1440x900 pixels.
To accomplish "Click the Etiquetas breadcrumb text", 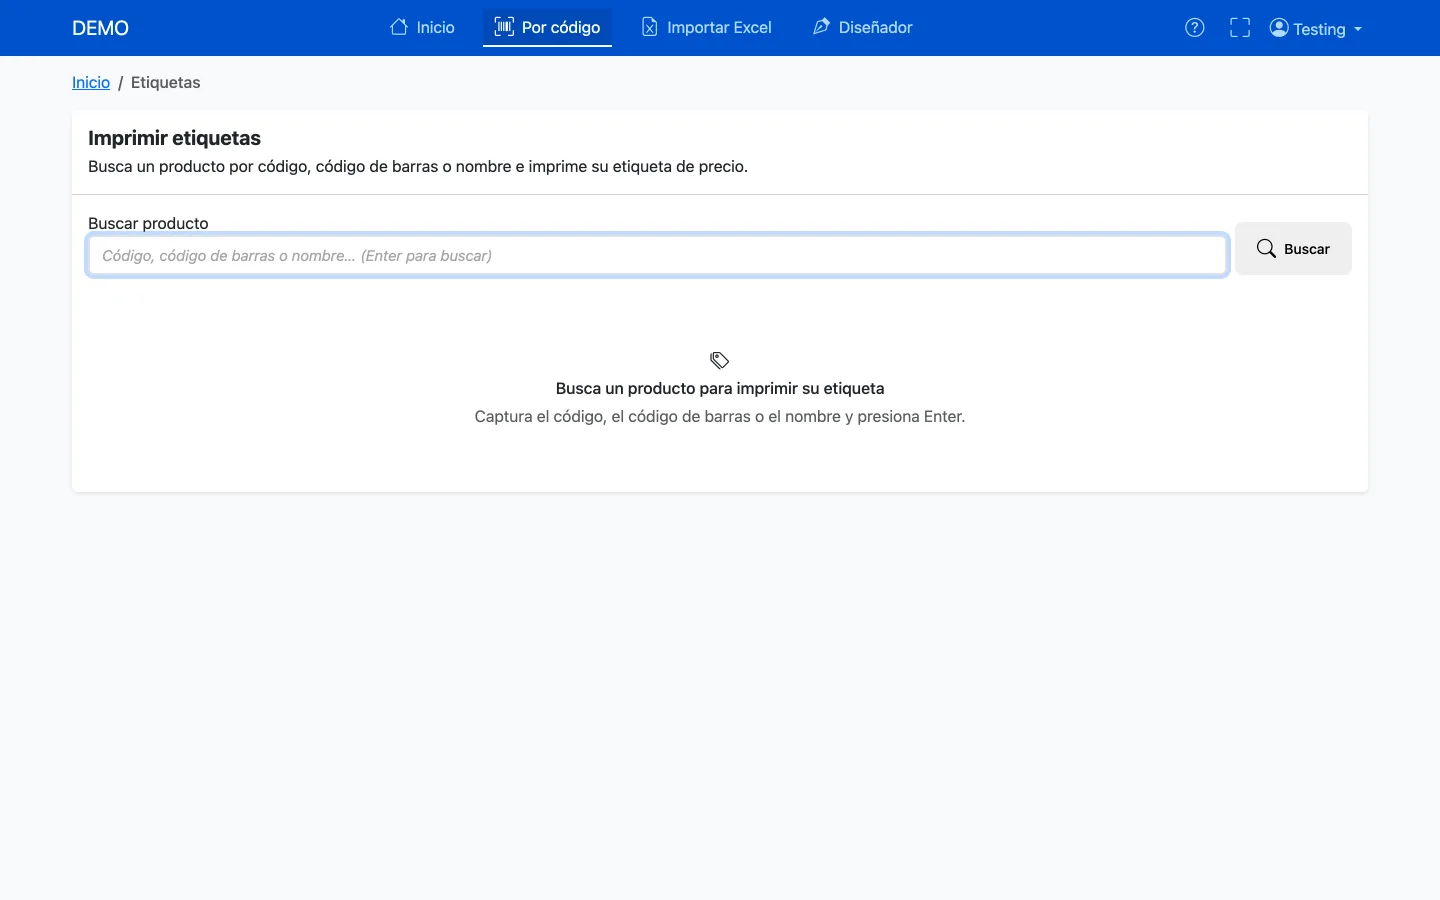I will (166, 82).
